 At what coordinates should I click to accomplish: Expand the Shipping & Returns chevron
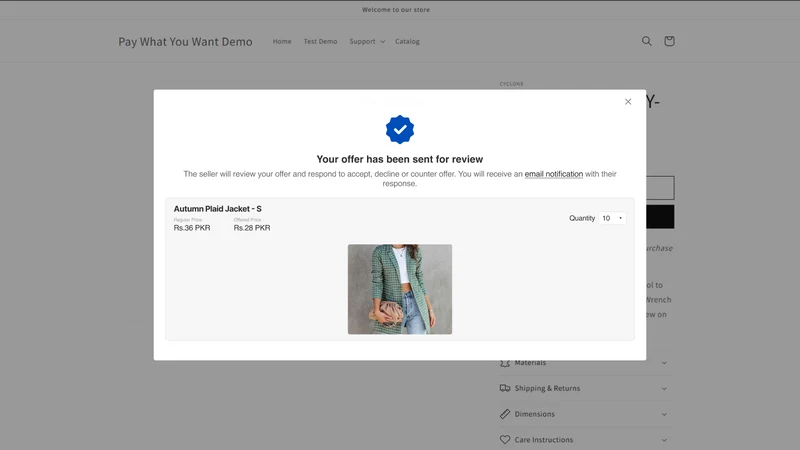tap(664, 388)
